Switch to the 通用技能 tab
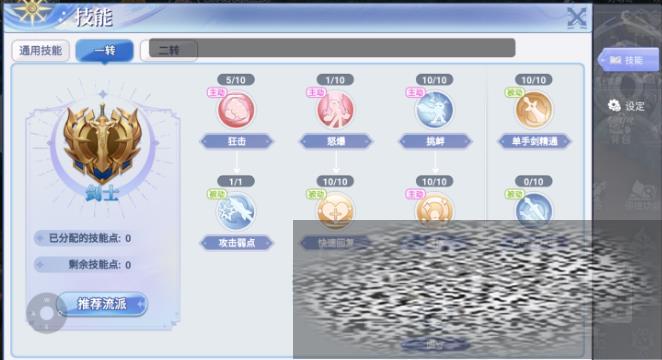662x360 pixels. tap(41, 51)
